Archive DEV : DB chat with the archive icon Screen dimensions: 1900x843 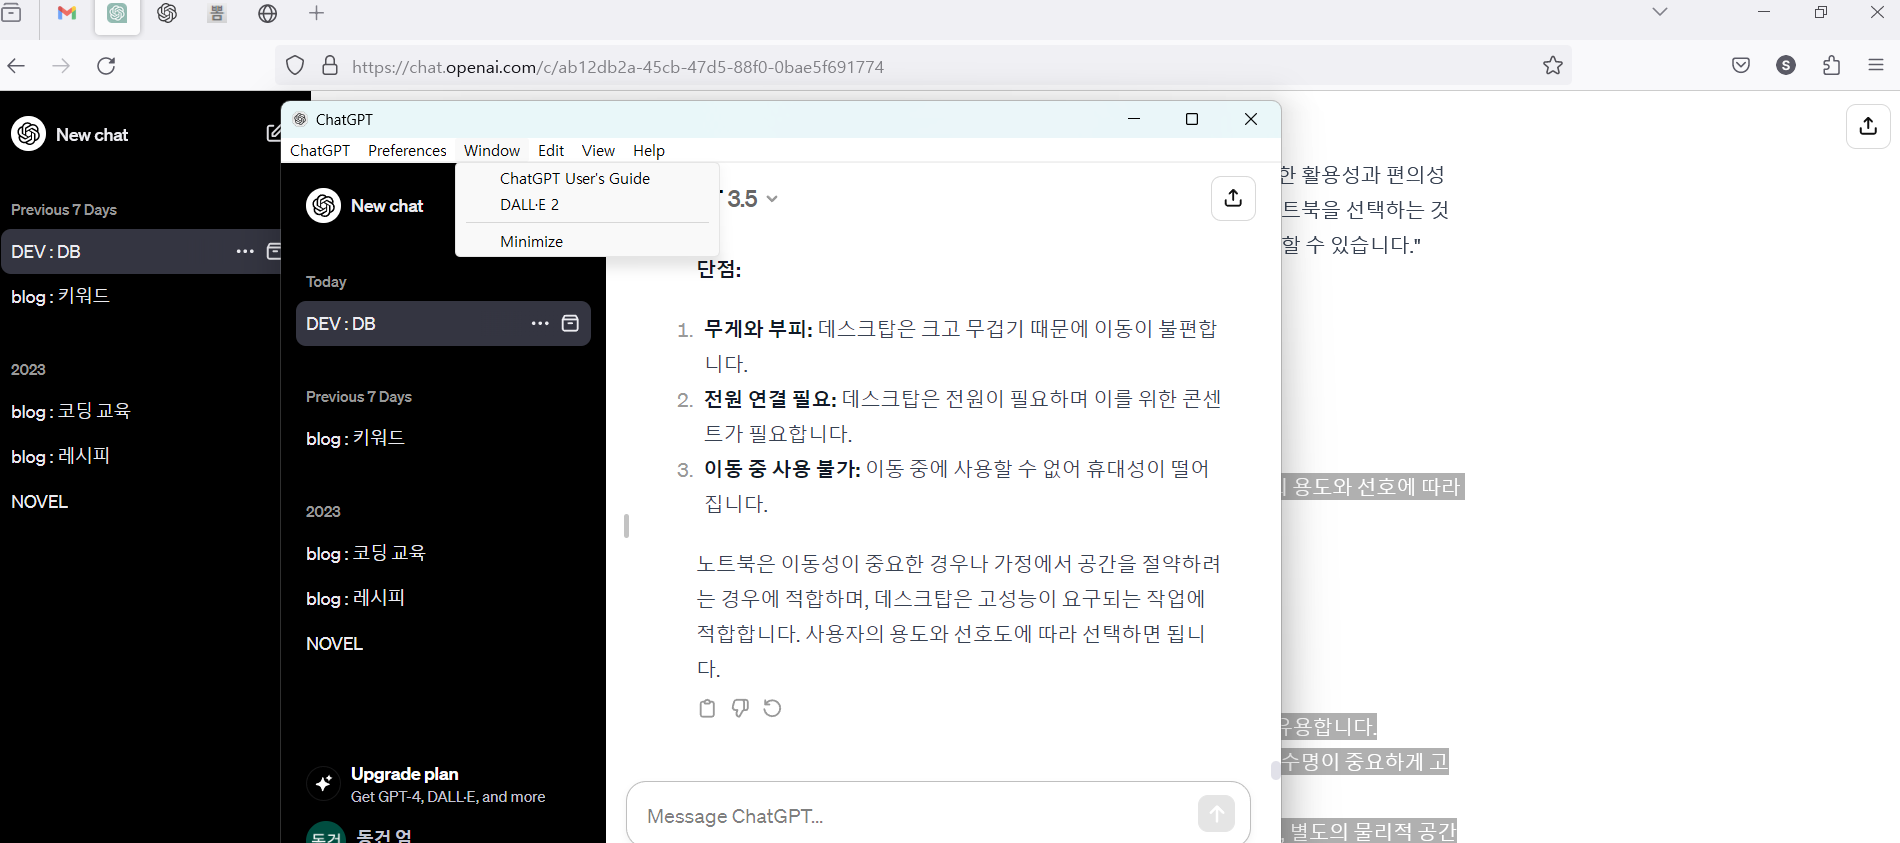pos(570,324)
